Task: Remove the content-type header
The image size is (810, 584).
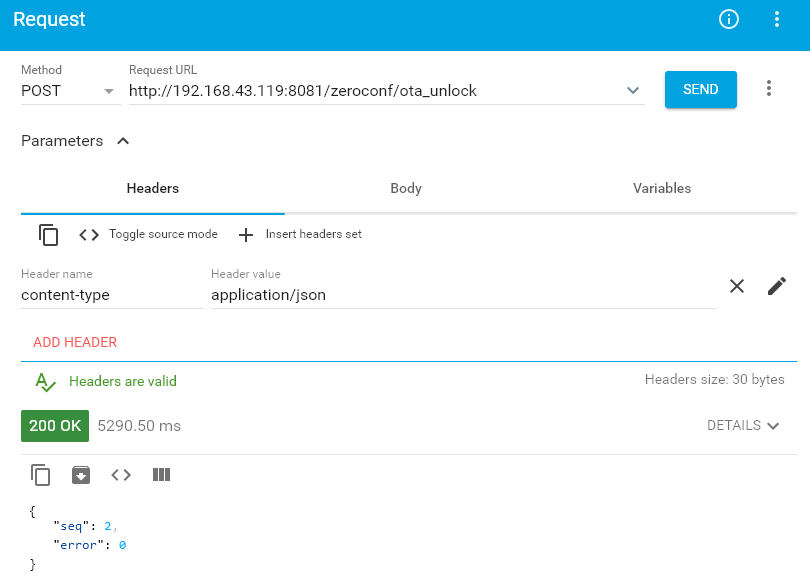Action: point(737,286)
